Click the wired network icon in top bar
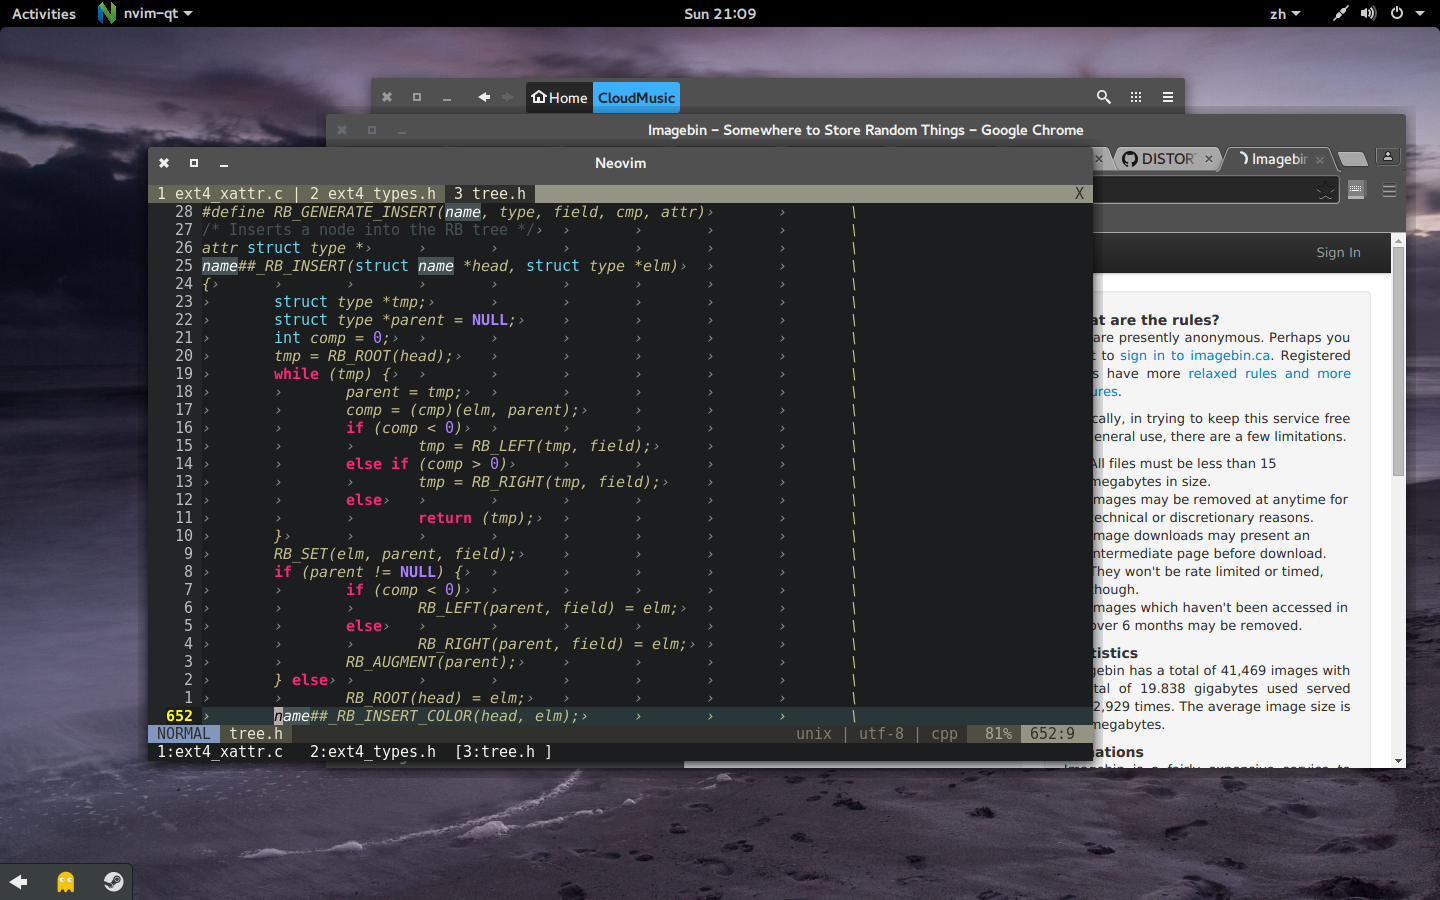 pyautogui.click(x=1340, y=14)
